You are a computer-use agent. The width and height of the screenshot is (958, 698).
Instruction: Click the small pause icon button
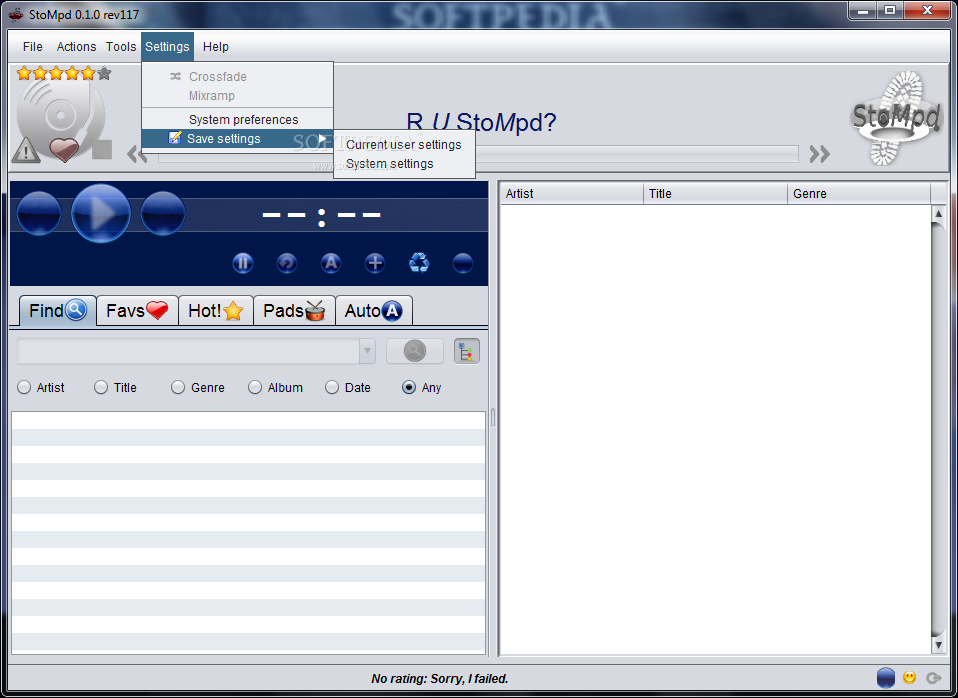tap(243, 263)
